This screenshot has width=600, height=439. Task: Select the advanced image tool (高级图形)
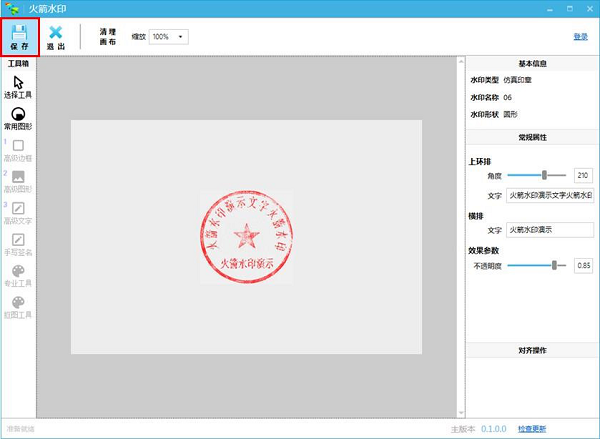(x=18, y=177)
